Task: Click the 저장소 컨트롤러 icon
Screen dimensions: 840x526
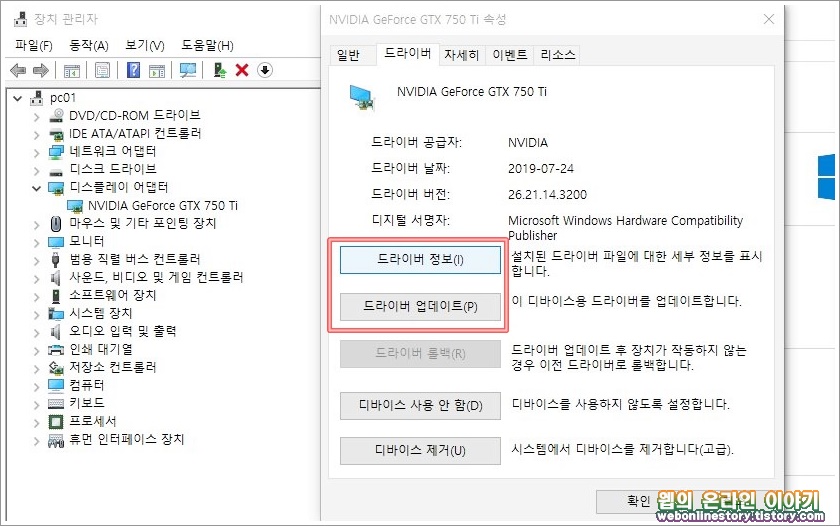Action: 56,367
